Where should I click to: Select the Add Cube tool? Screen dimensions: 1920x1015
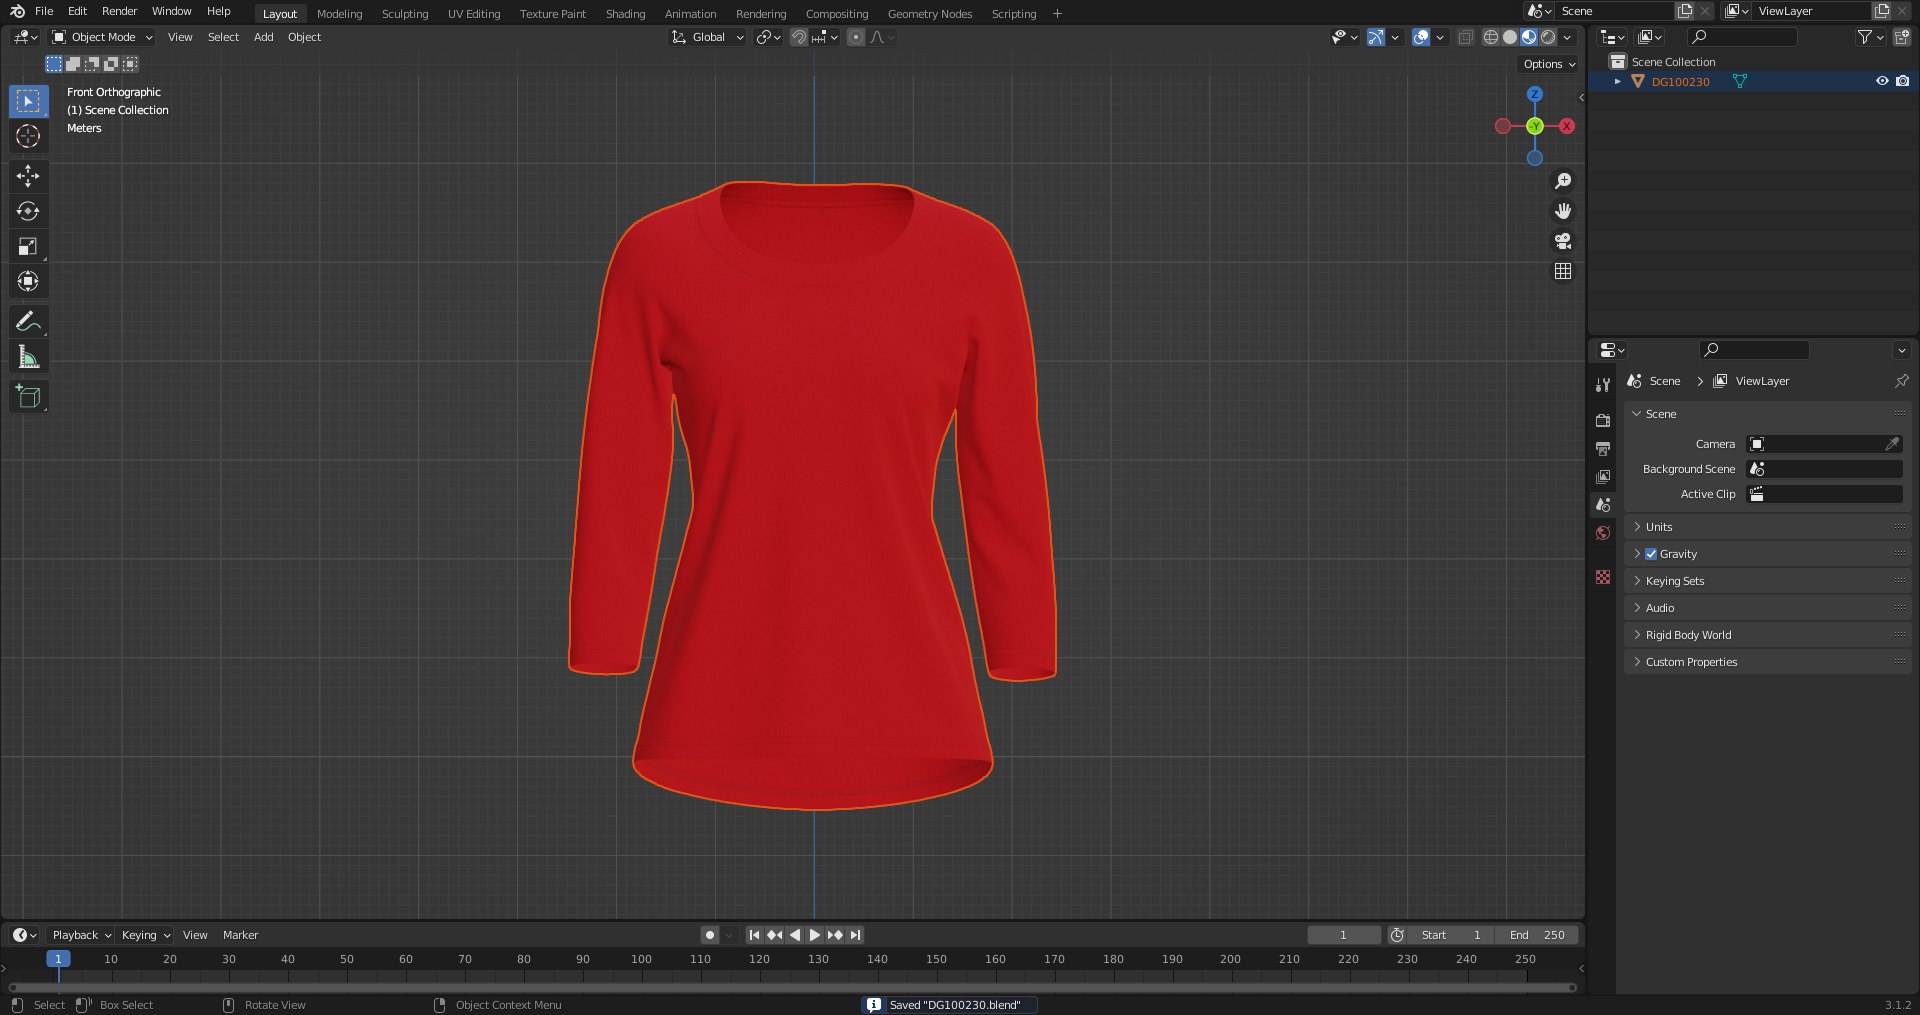coord(28,396)
